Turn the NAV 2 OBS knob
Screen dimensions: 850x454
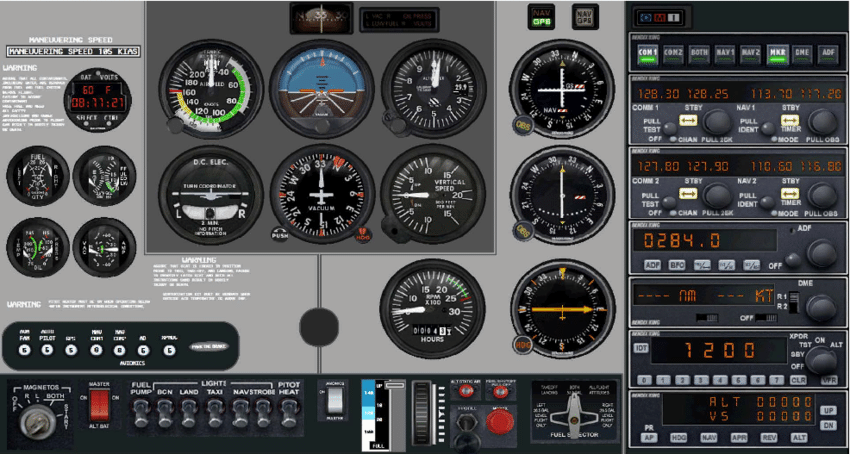click(x=523, y=230)
